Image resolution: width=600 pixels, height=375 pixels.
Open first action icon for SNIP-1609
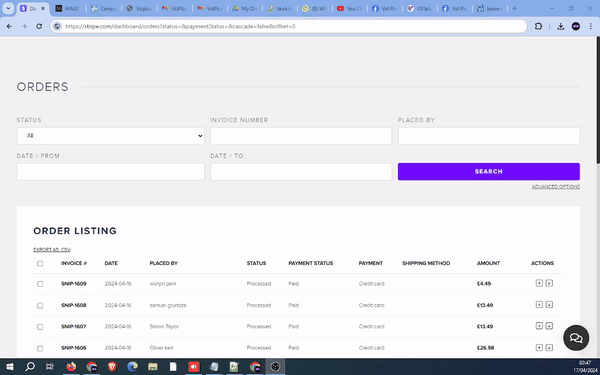pos(539,283)
